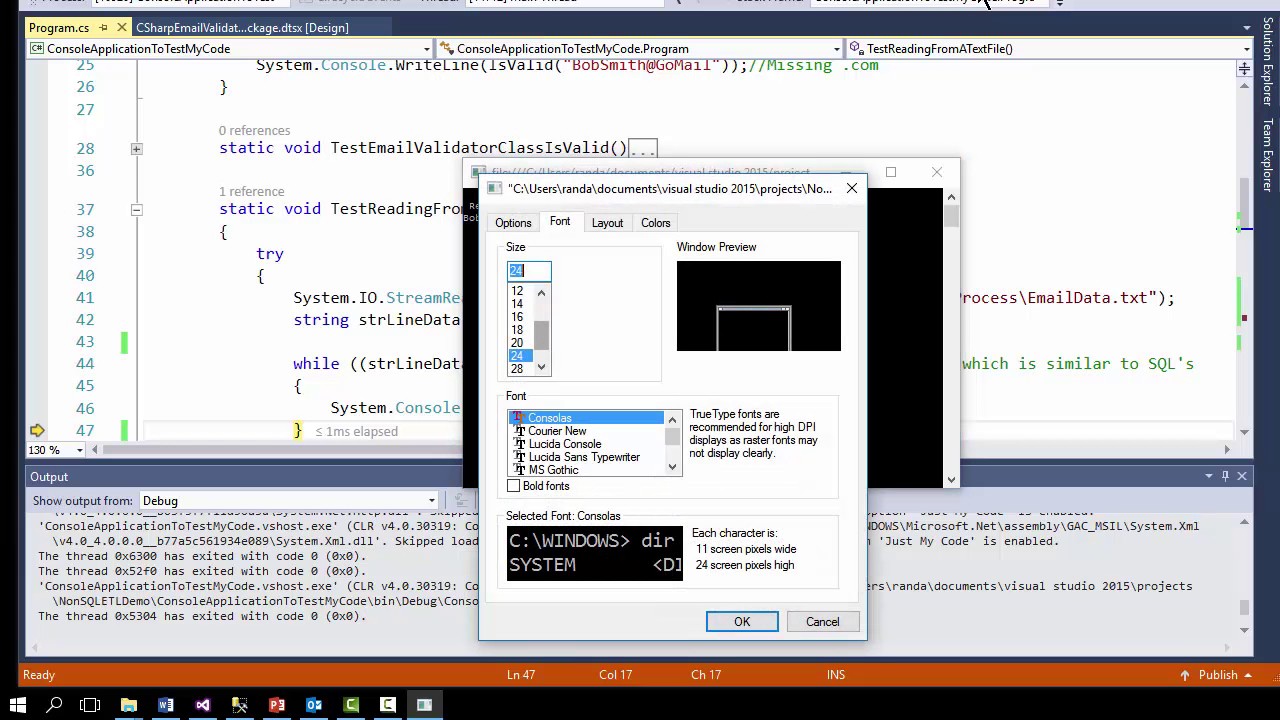Image resolution: width=1280 pixels, height=720 pixels.
Task: Activate the Program.cs editor tab
Action: (59, 28)
